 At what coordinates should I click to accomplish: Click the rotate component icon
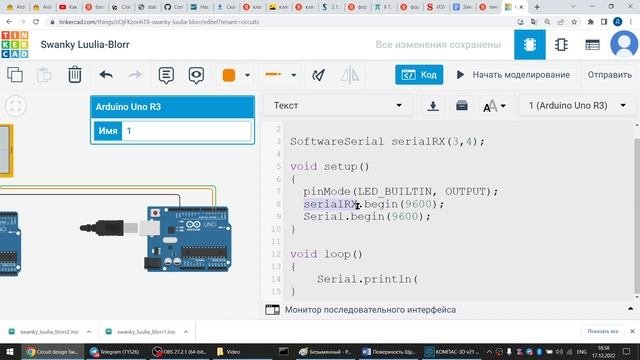click(x=318, y=75)
